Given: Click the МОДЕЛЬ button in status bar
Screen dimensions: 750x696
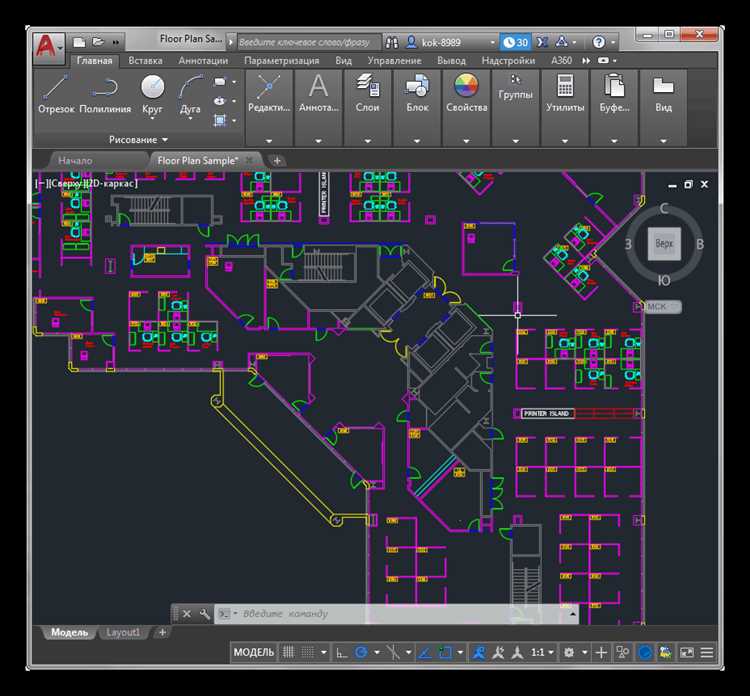Looking at the screenshot, I should point(254,653).
